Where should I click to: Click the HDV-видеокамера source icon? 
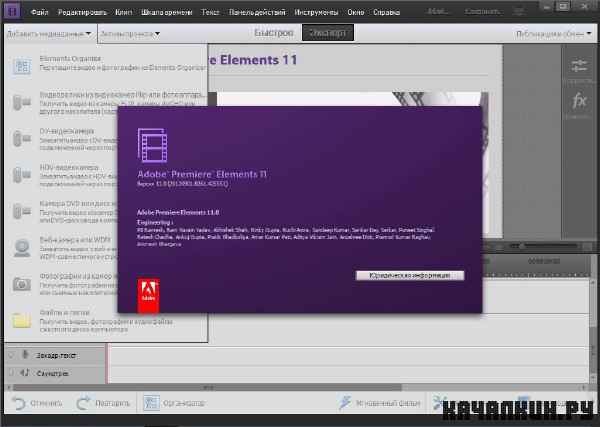click(x=22, y=174)
